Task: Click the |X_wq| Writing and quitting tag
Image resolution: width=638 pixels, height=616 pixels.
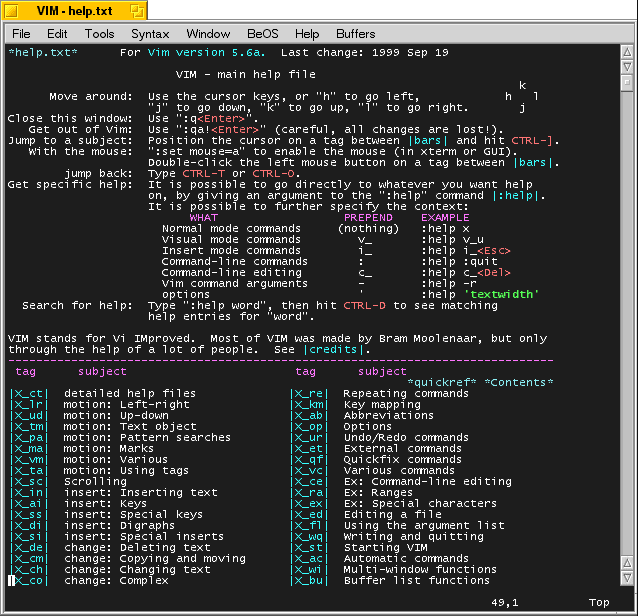Action: click(x=309, y=536)
